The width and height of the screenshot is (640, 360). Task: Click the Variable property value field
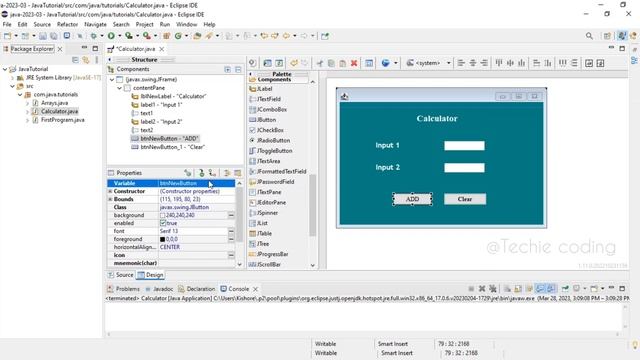pos(197,183)
